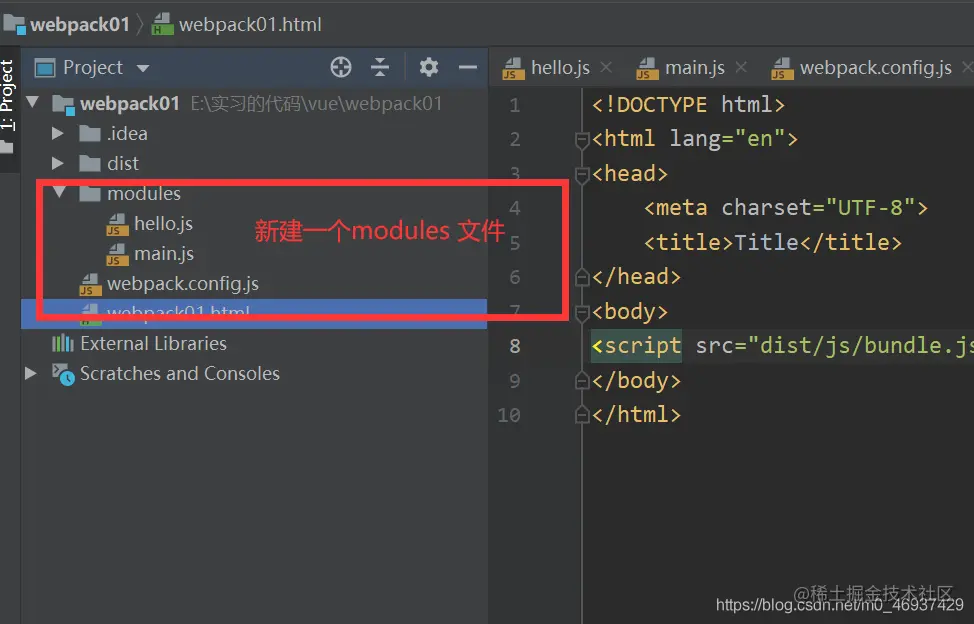Viewport: 974px width, 624px height.
Task: Click the locate/scroll-from-source crosshair icon
Action: click(x=340, y=67)
